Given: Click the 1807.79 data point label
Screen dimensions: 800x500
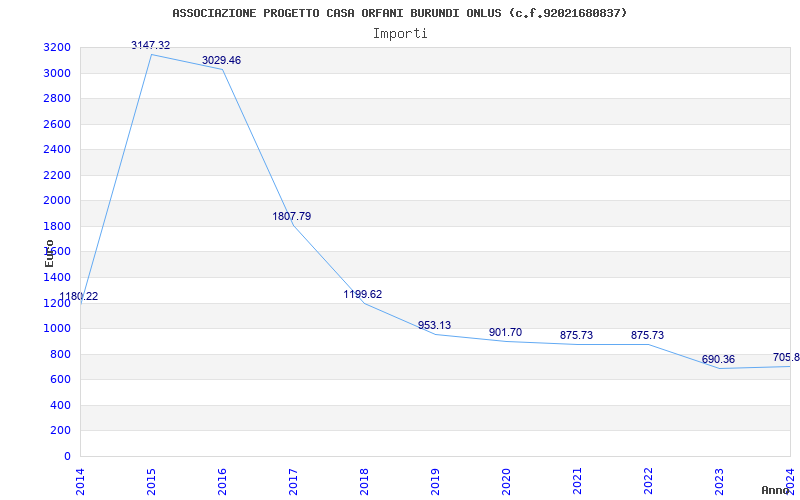Looking at the screenshot, I should (x=292, y=216).
